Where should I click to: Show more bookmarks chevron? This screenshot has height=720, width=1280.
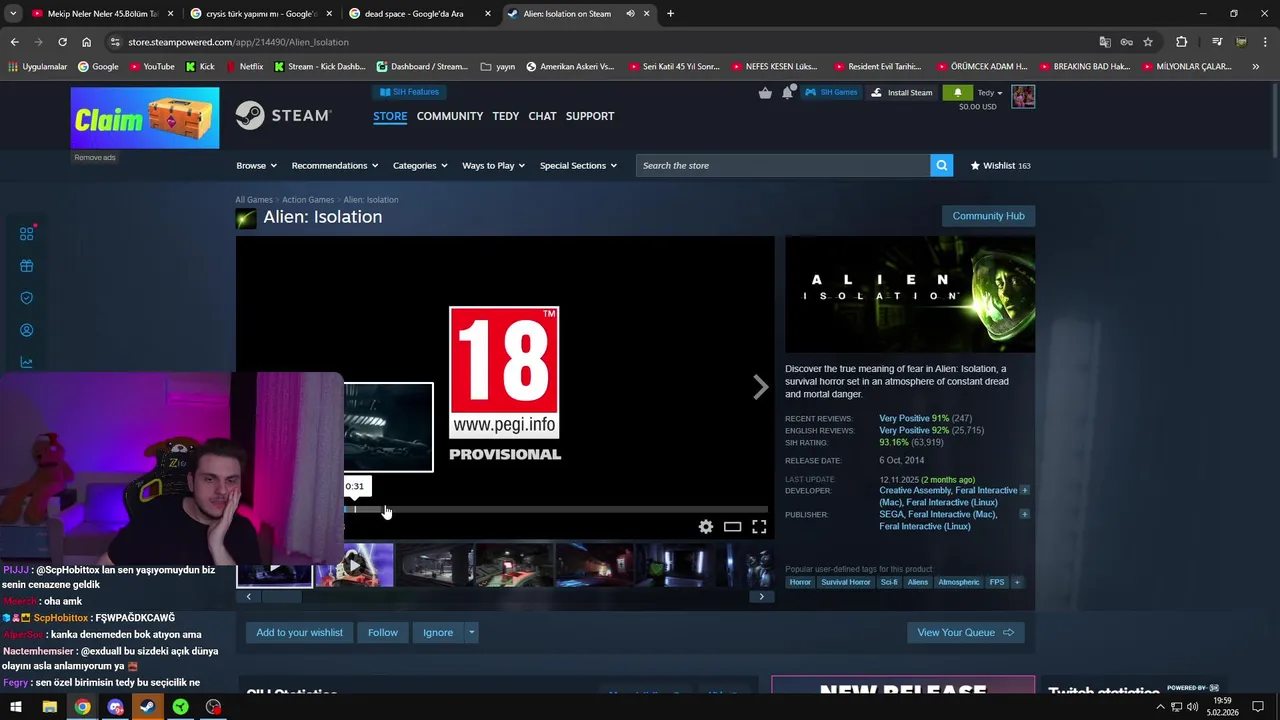[1255, 66]
